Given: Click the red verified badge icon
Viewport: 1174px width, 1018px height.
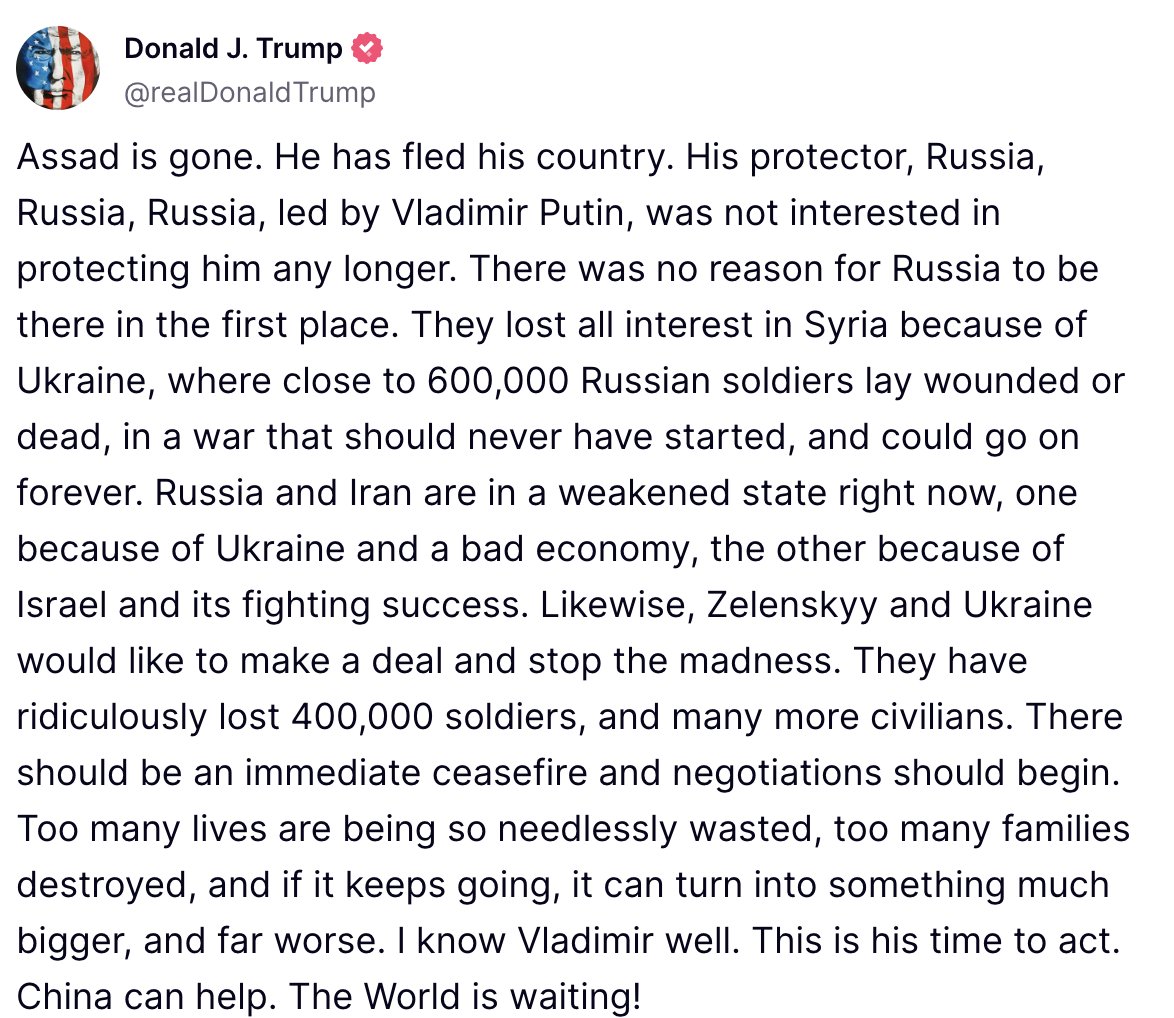Looking at the screenshot, I should [x=365, y=48].
